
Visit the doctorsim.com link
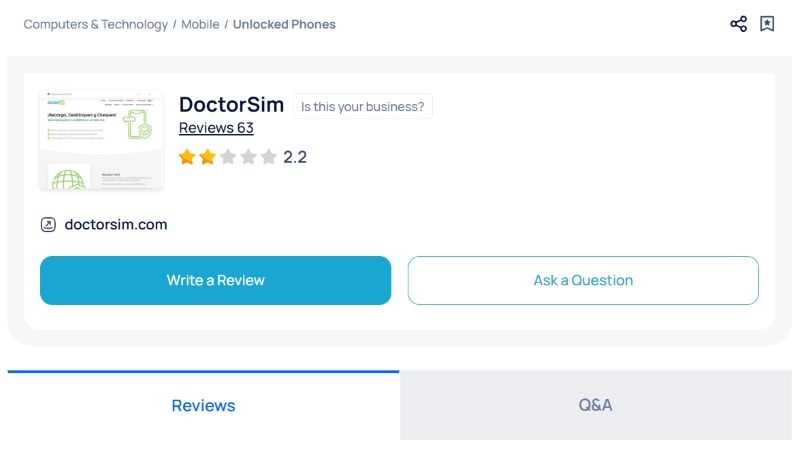[x=116, y=225]
